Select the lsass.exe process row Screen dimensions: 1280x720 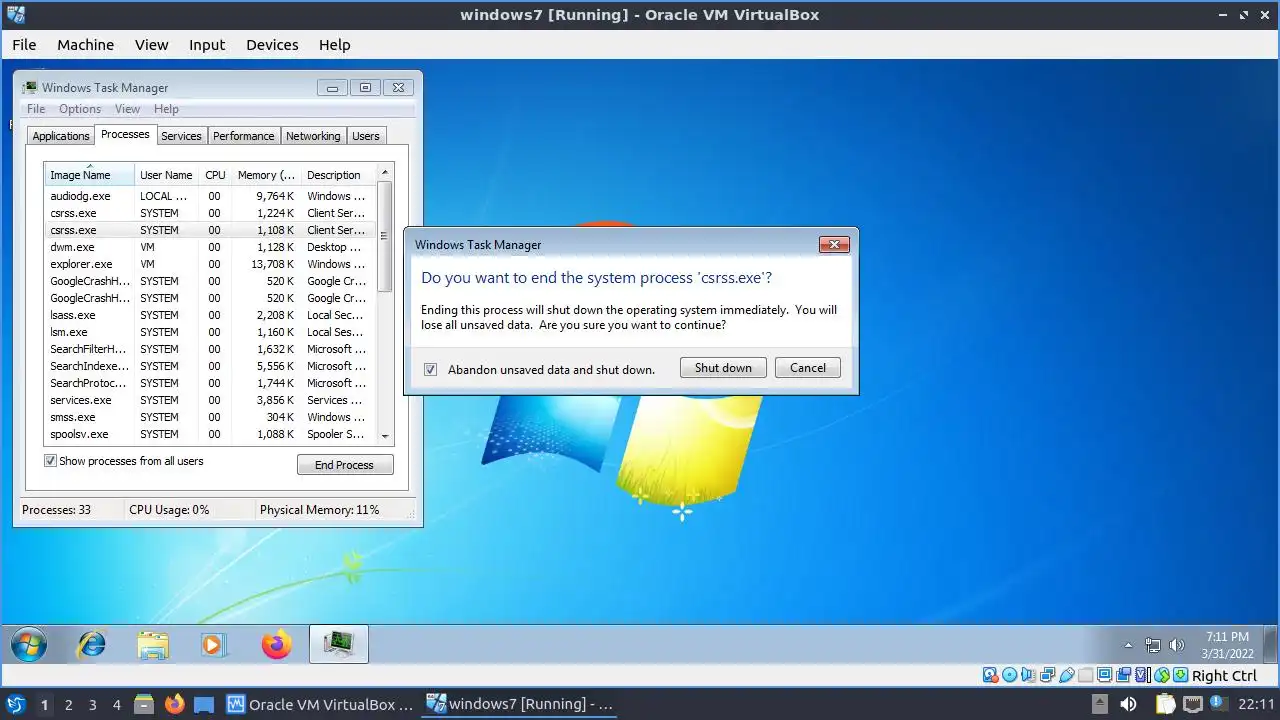[x=210, y=315]
